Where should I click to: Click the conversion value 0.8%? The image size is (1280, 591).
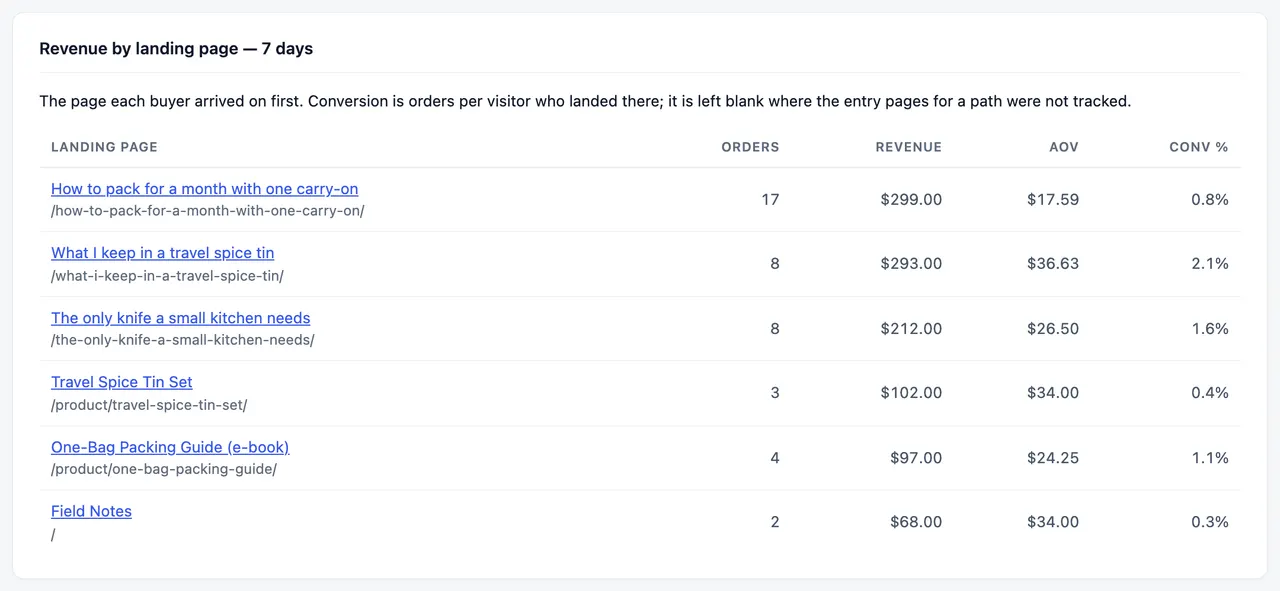click(x=1210, y=200)
